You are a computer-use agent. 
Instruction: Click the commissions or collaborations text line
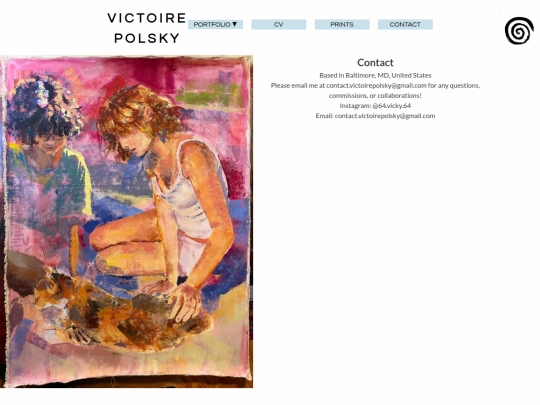[375, 95]
